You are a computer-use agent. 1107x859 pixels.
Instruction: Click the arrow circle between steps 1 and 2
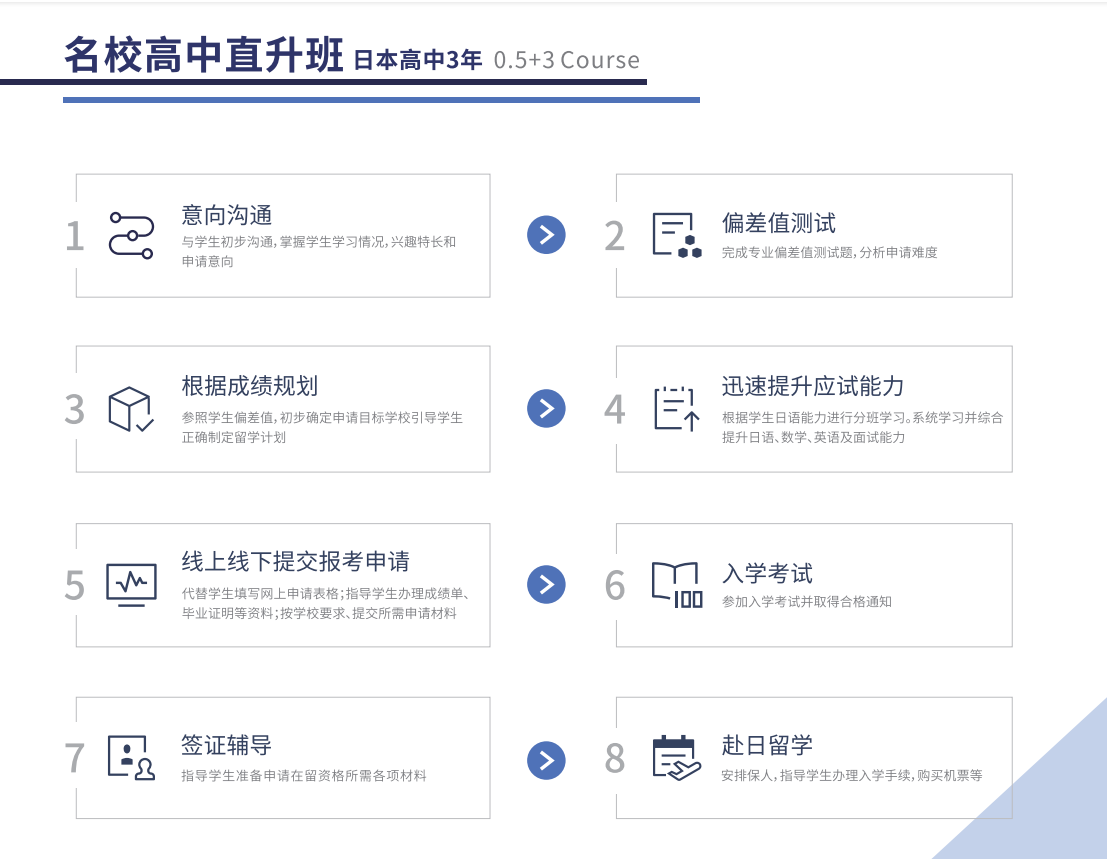pyautogui.click(x=546, y=235)
